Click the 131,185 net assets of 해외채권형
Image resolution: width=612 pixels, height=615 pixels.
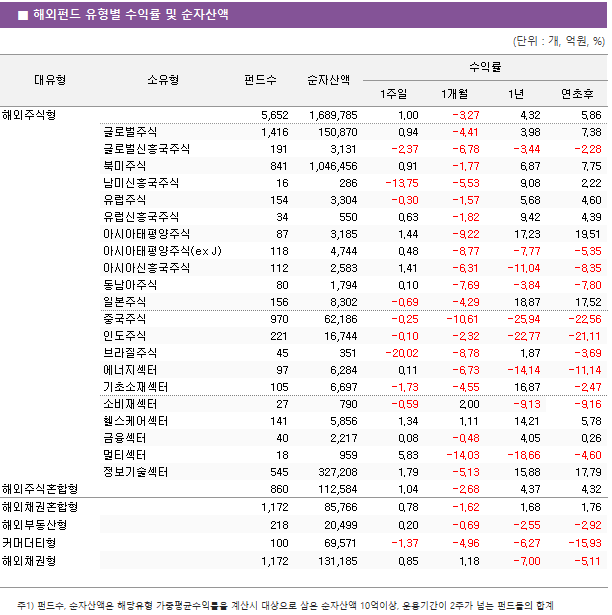point(338,561)
